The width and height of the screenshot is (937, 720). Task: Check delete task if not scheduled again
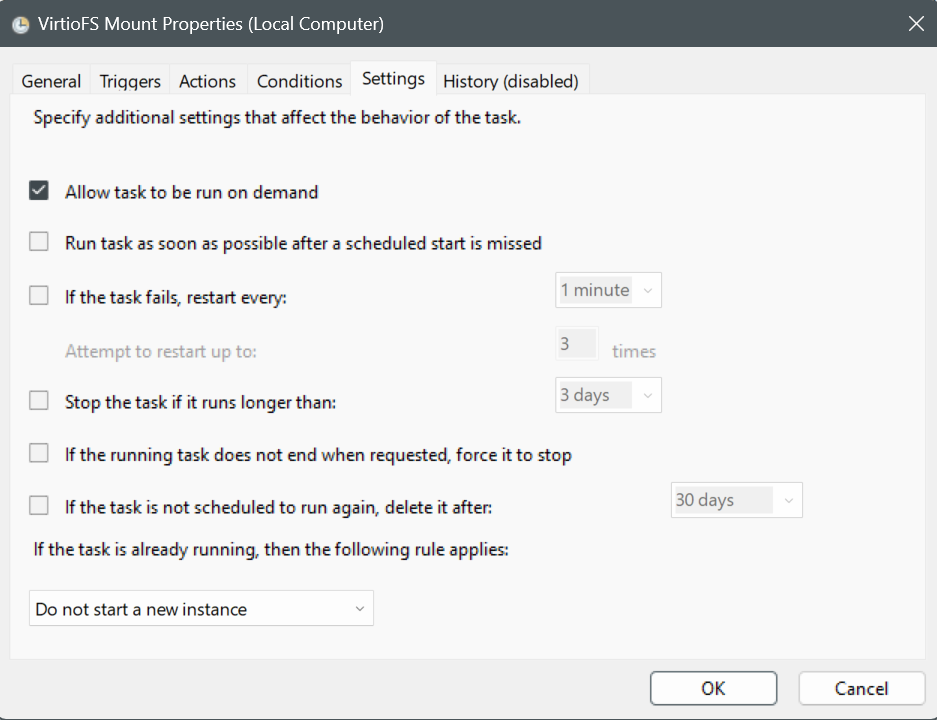[x=39, y=505]
